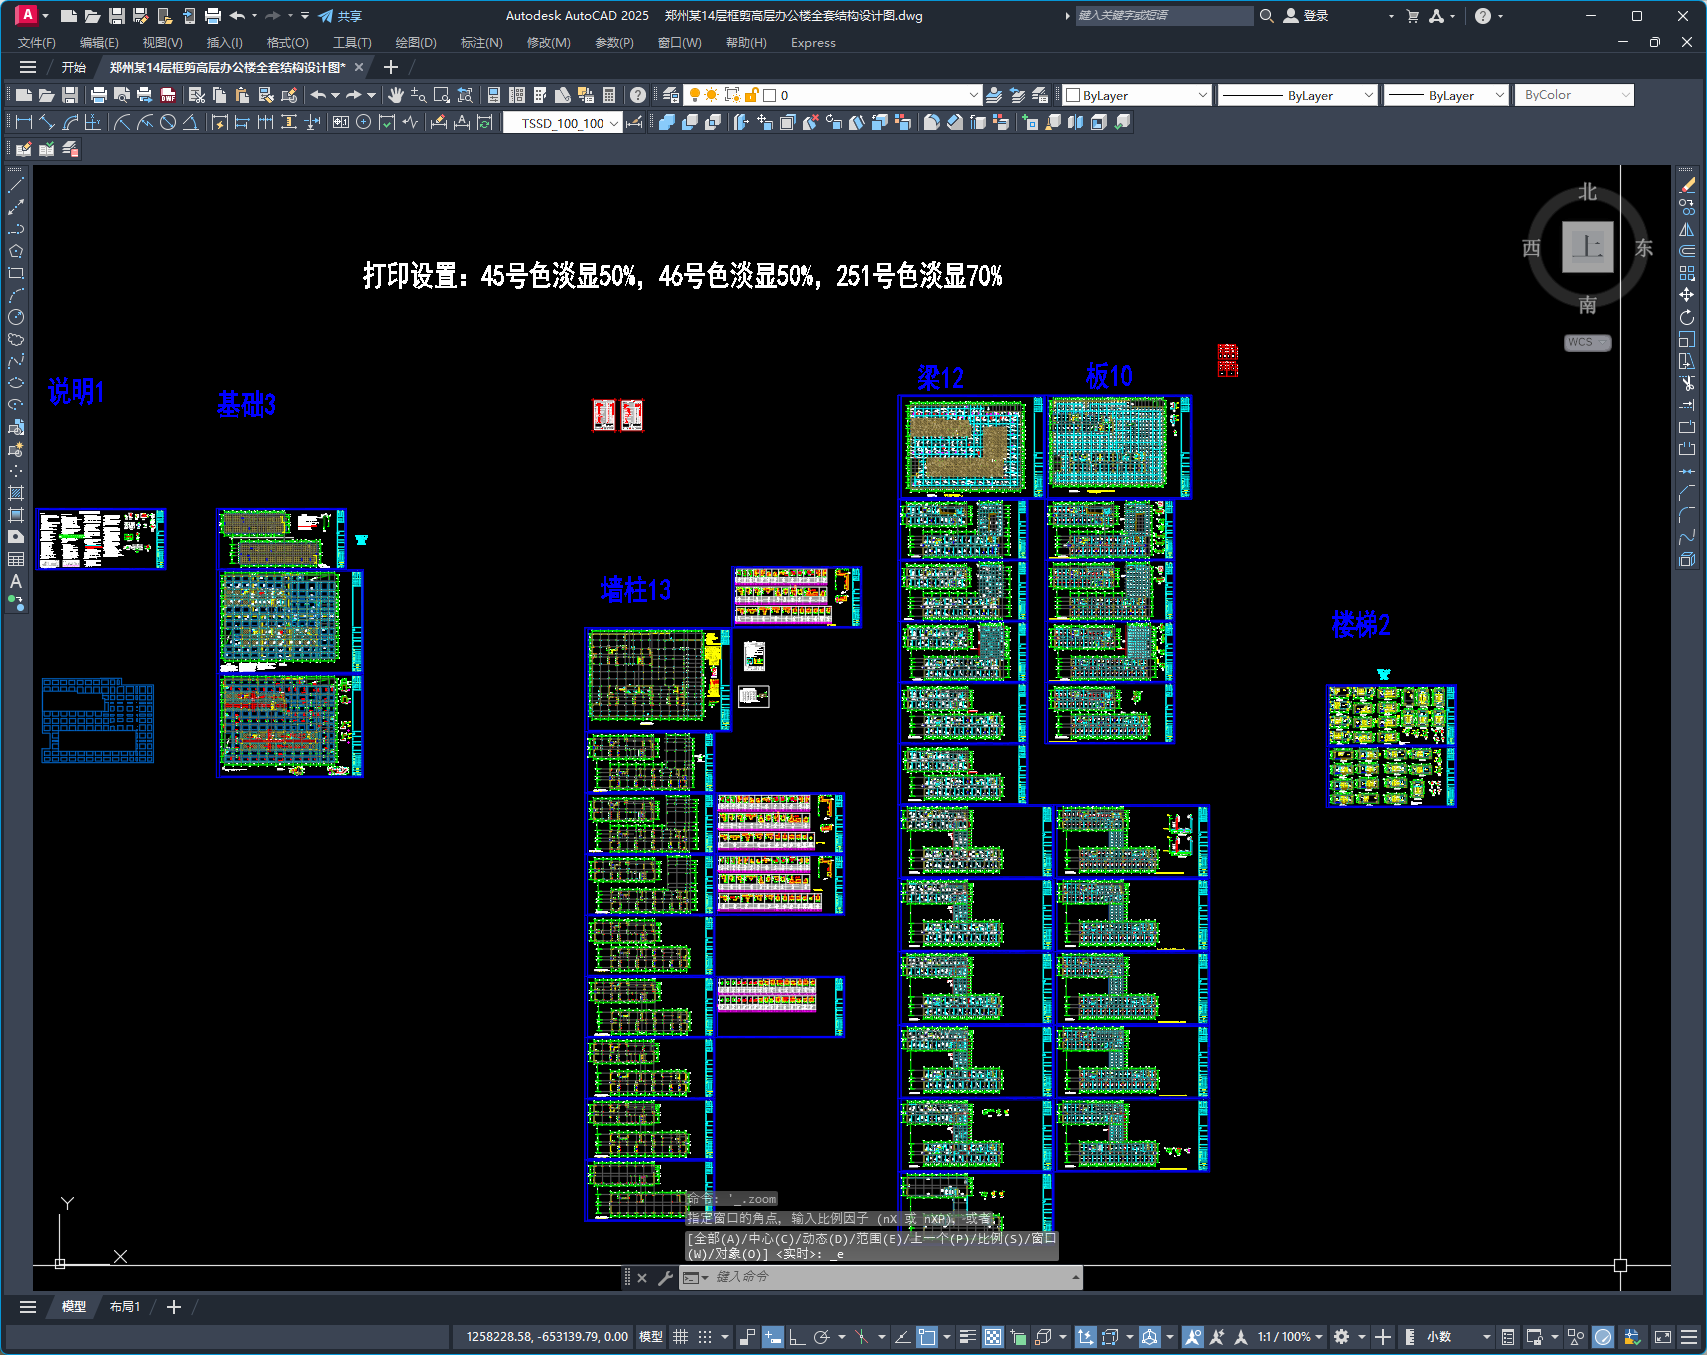Click the Plot (printer) icon in standard toolbar
Viewport: 1707px width, 1355px height.
tap(99, 95)
